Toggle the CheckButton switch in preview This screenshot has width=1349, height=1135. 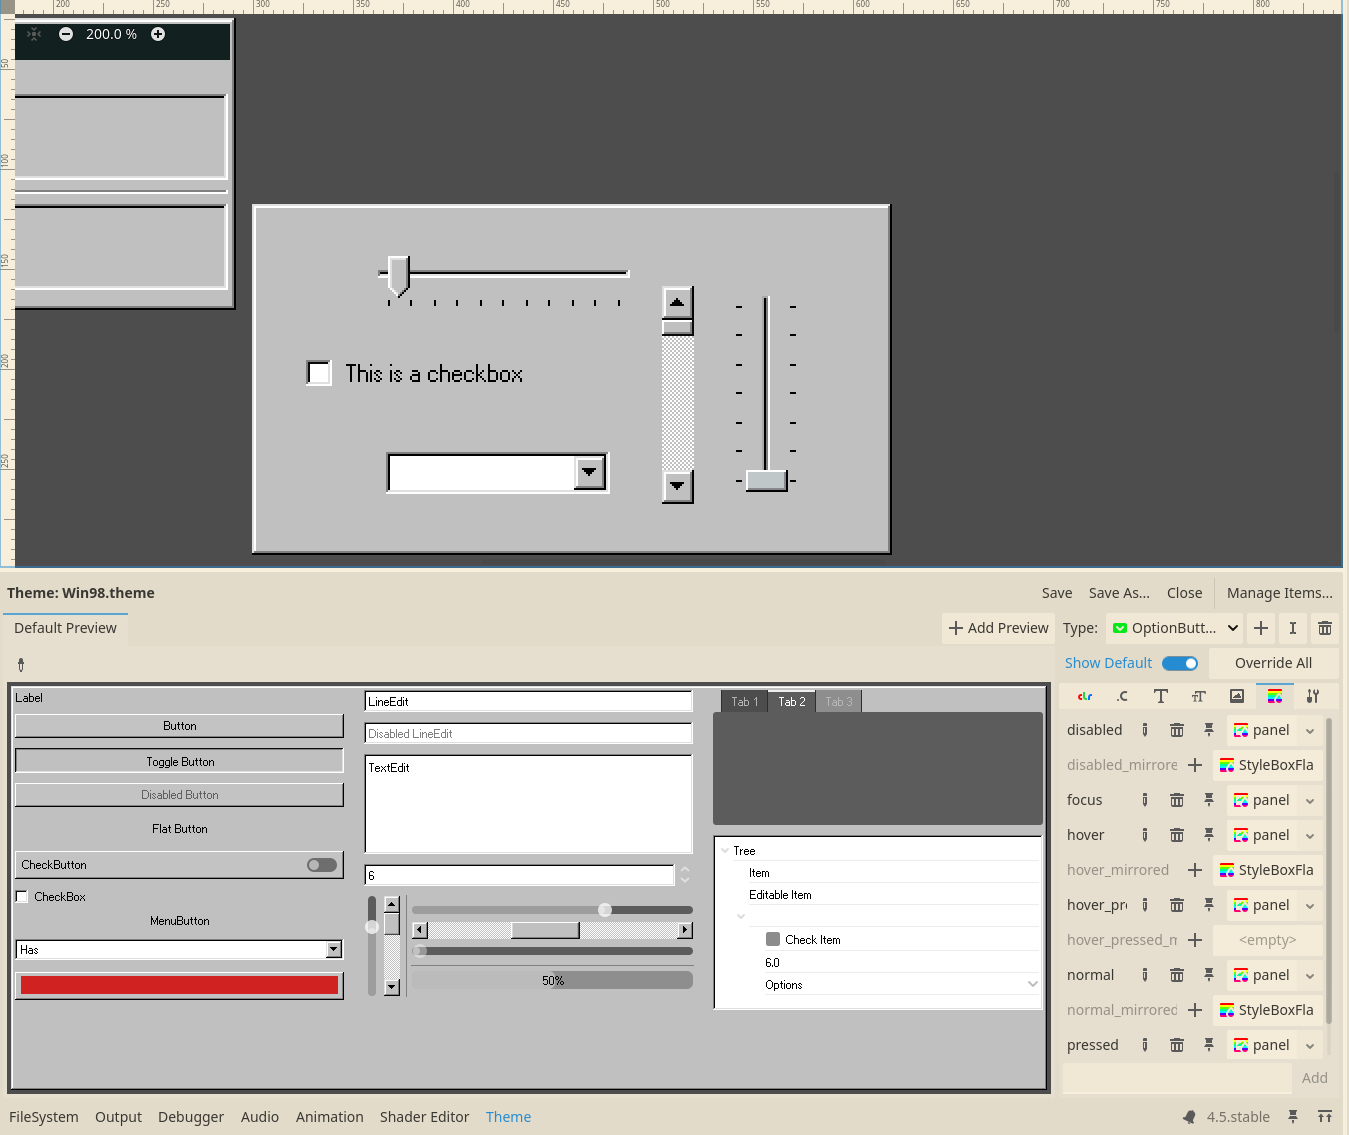point(322,865)
